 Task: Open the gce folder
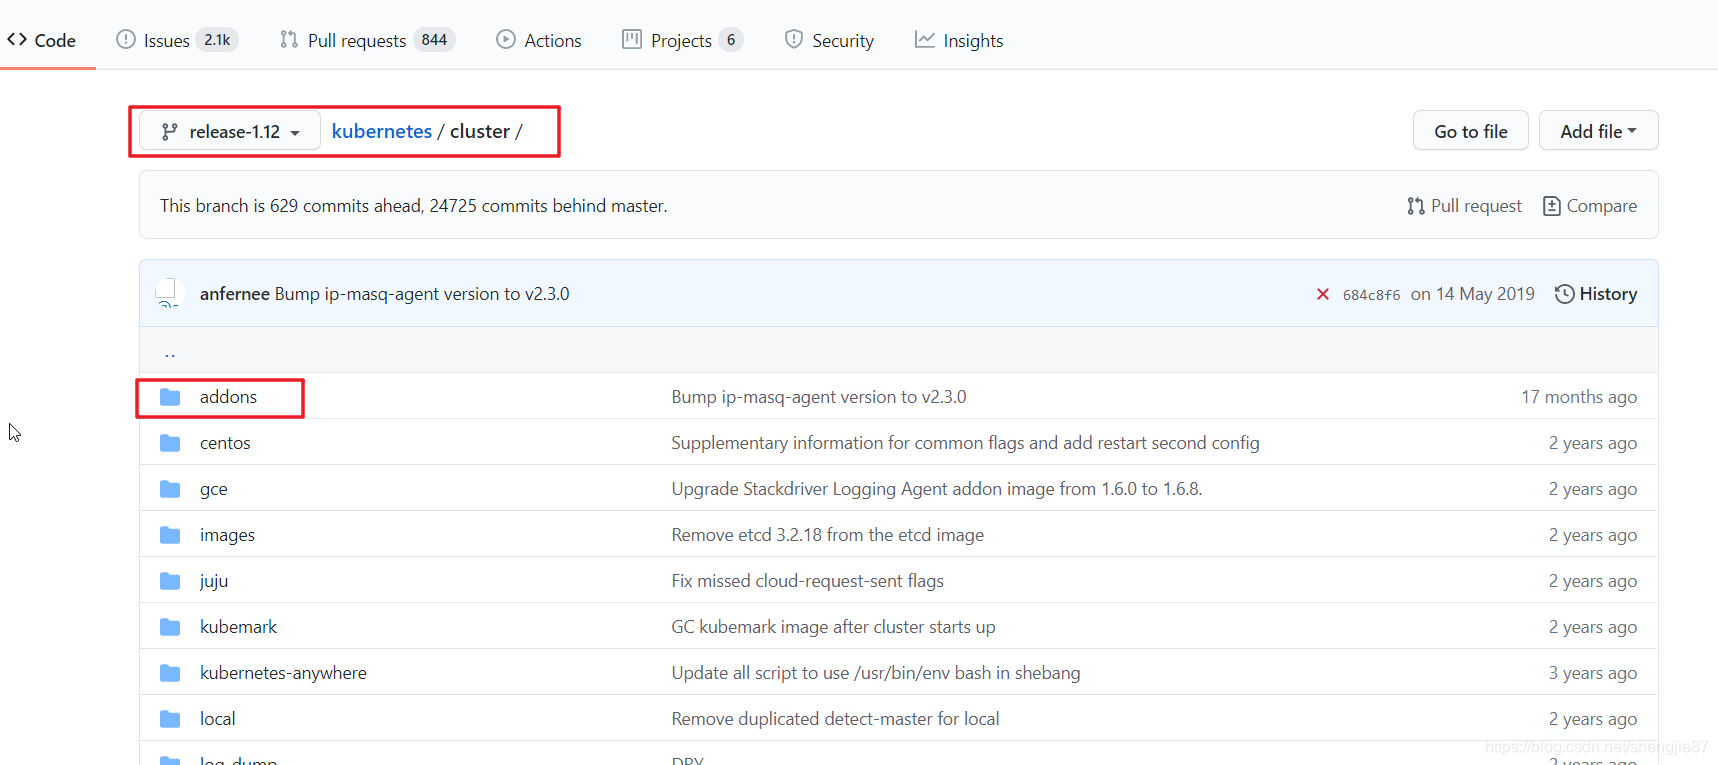click(x=214, y=488)
